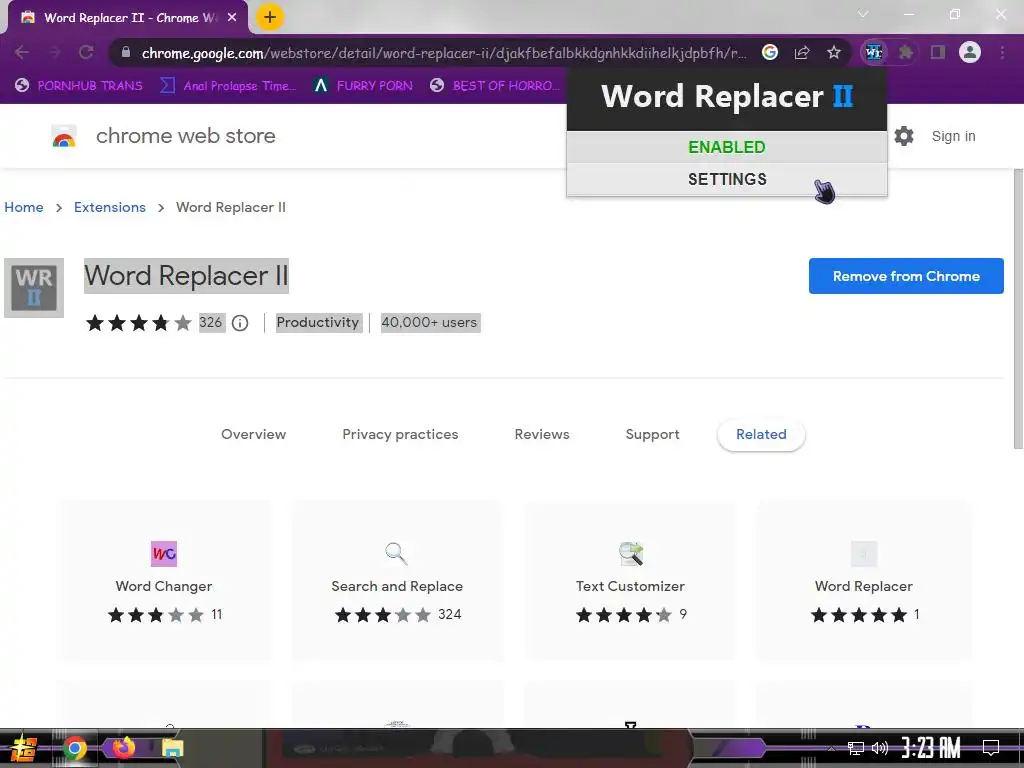Switch to the Overview tab
Viewport: 1024px width, 768px height.
pyautogui.click(x=253, y=434)
